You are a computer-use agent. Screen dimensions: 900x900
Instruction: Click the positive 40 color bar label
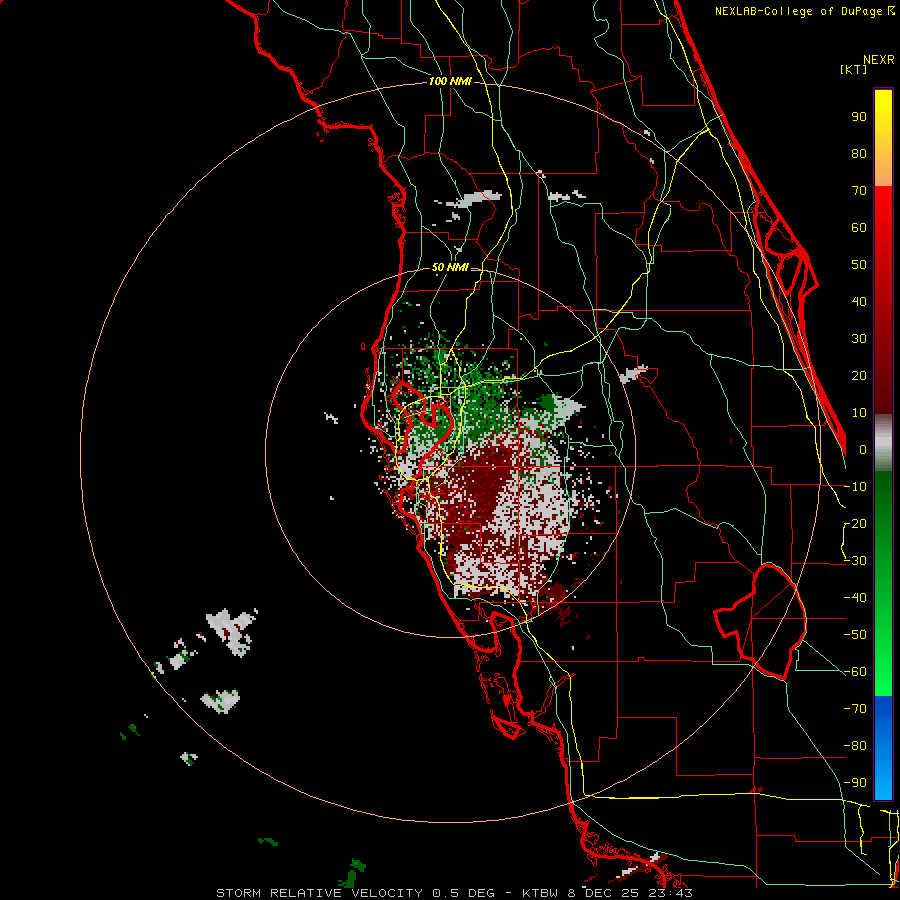pyautogui.click(x=859, y=302)
